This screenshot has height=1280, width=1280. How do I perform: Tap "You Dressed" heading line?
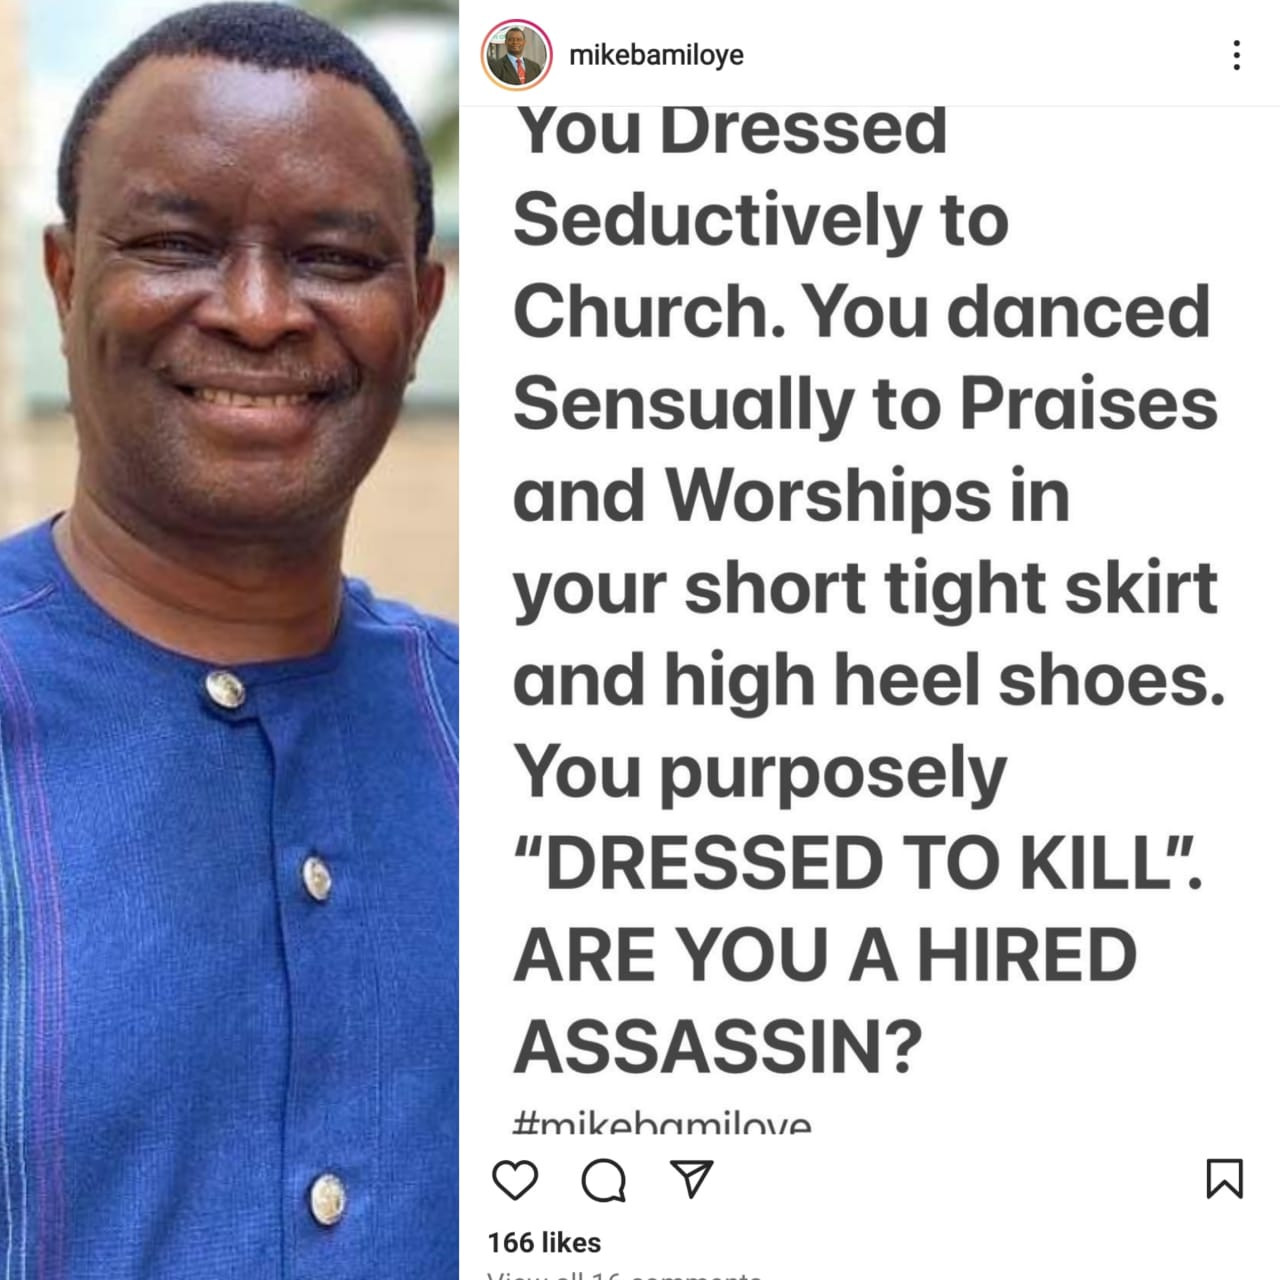tap(730, 130)
